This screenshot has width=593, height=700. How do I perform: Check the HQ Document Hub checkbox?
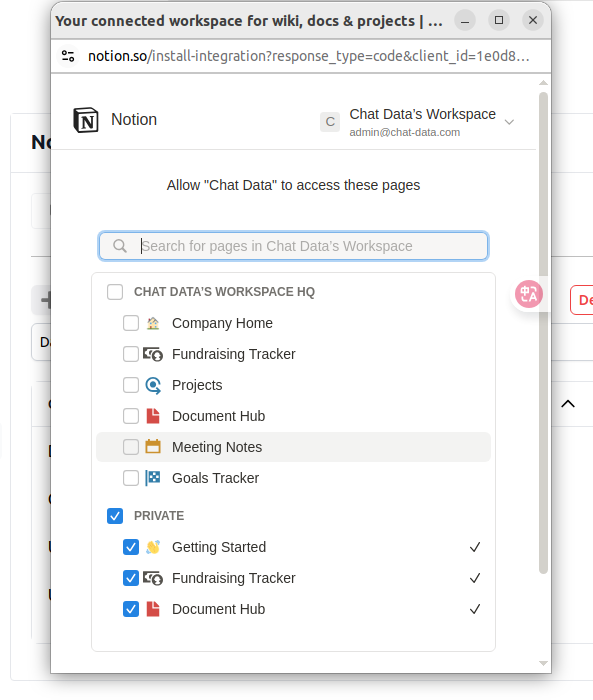(x=131, y=416)
